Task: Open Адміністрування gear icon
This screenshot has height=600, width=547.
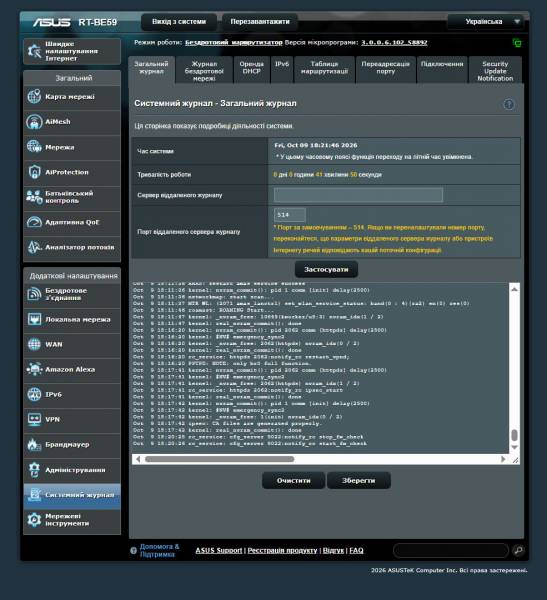Action: (34, 470)
